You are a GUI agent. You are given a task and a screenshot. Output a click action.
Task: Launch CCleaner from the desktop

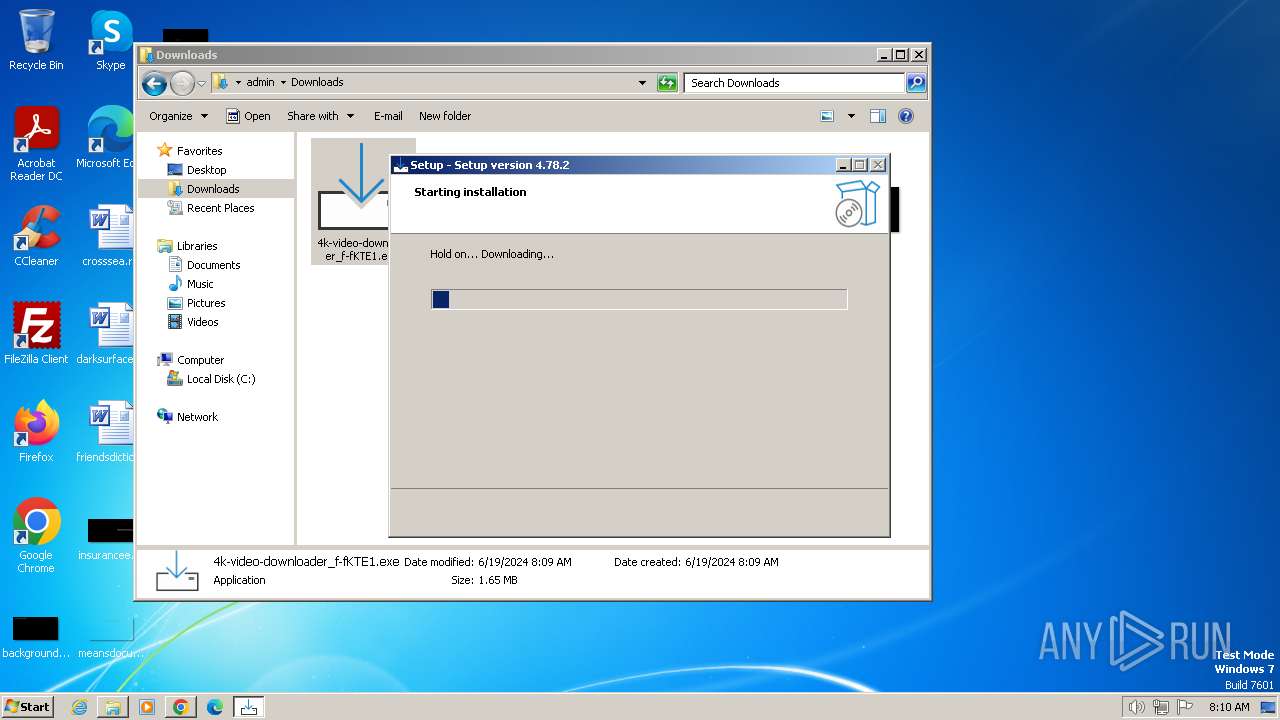[x=36, y=236]
